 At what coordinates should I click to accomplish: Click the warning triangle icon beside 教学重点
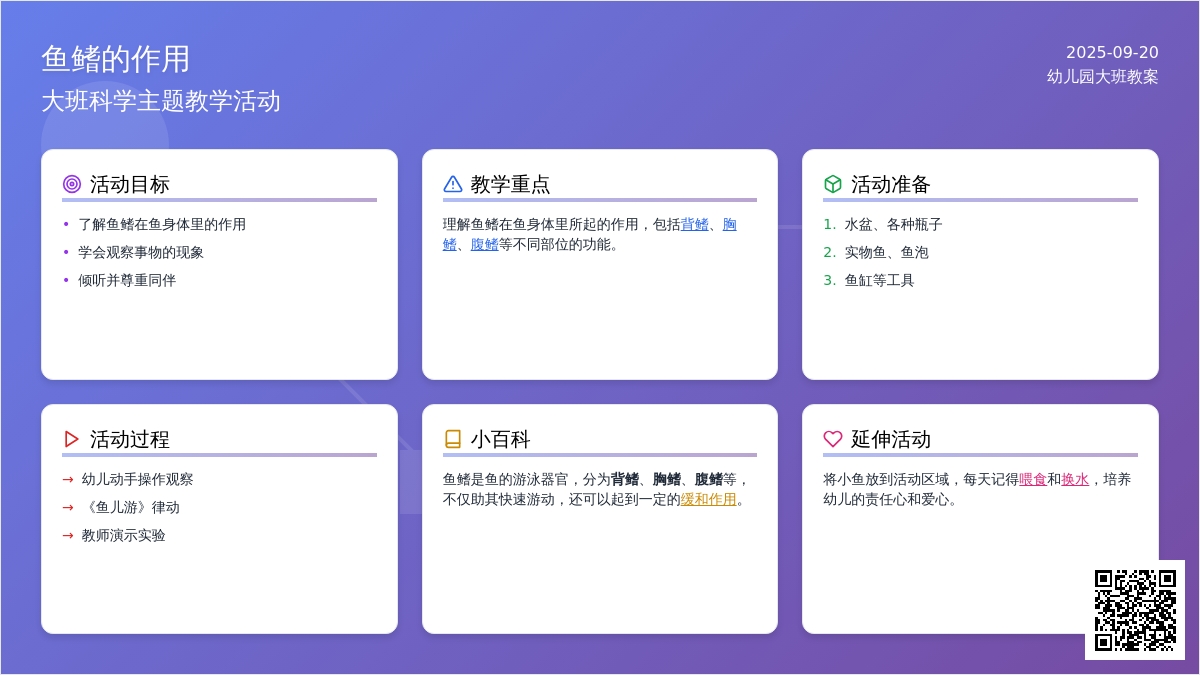452,184
